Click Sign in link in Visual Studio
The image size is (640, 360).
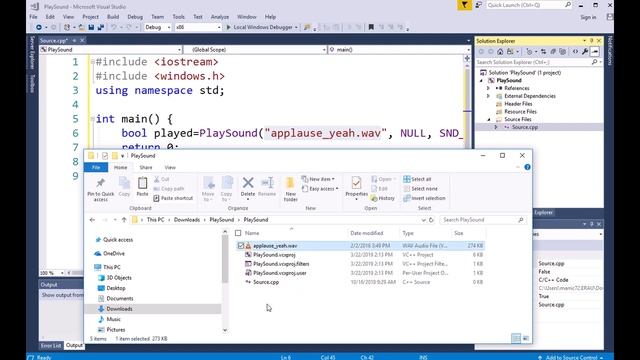(x=588, y=17)
